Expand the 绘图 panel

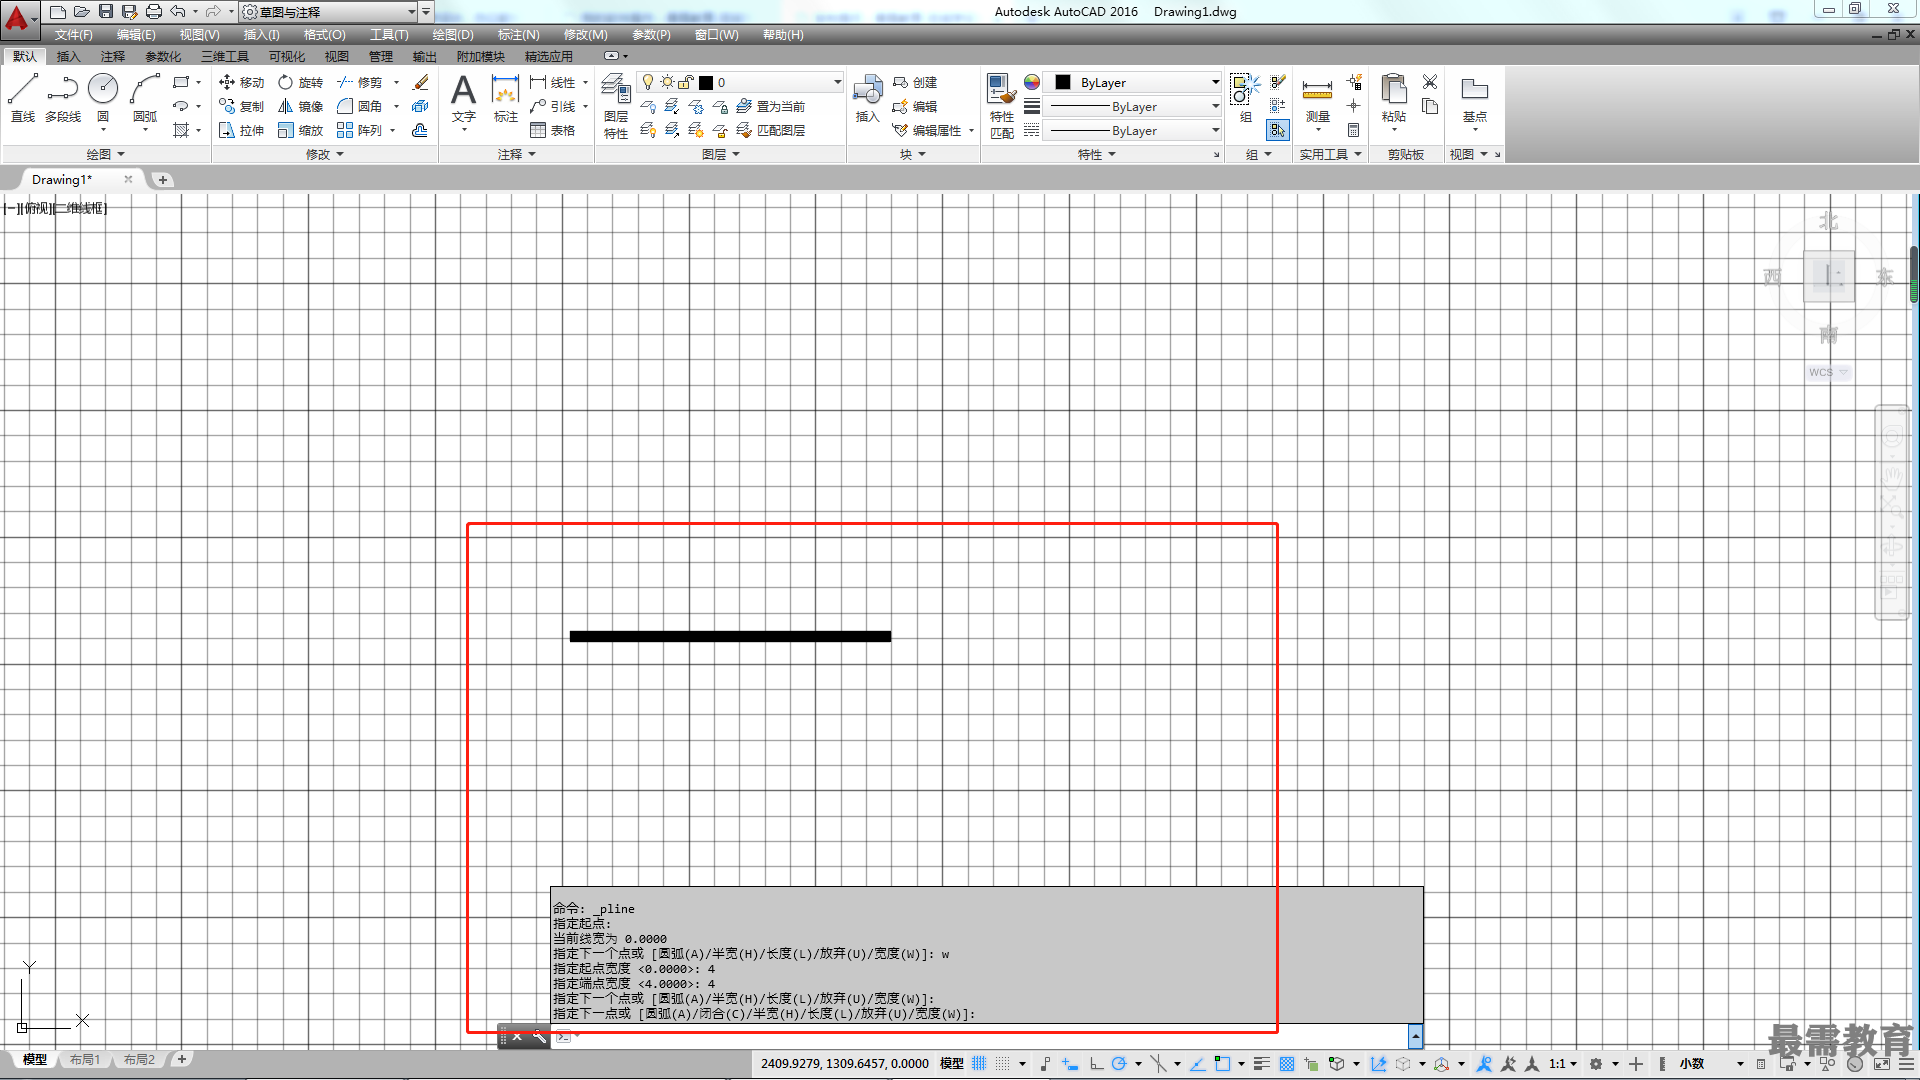[x=105, y=154]
